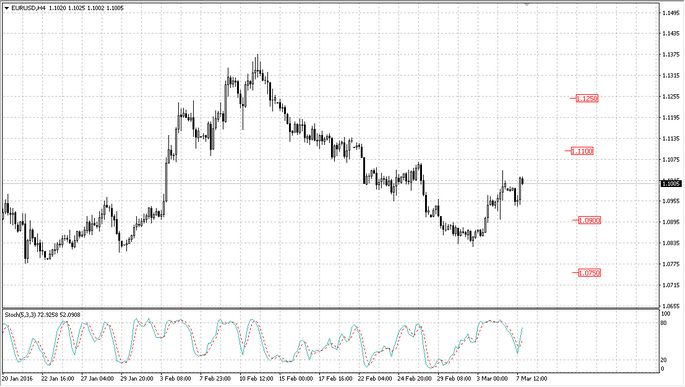Screen dimensions: 685x387
Task: Click the 20 Jan 2016 date label
Action: [x=18, y=378]
